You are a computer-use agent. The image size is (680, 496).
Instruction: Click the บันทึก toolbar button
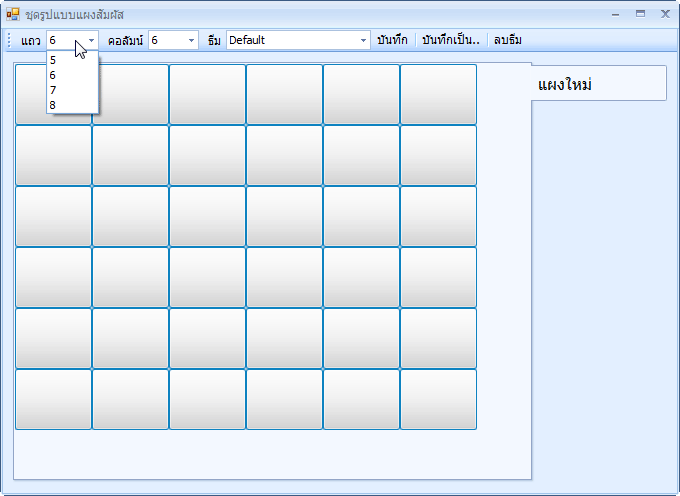point(392,41)
